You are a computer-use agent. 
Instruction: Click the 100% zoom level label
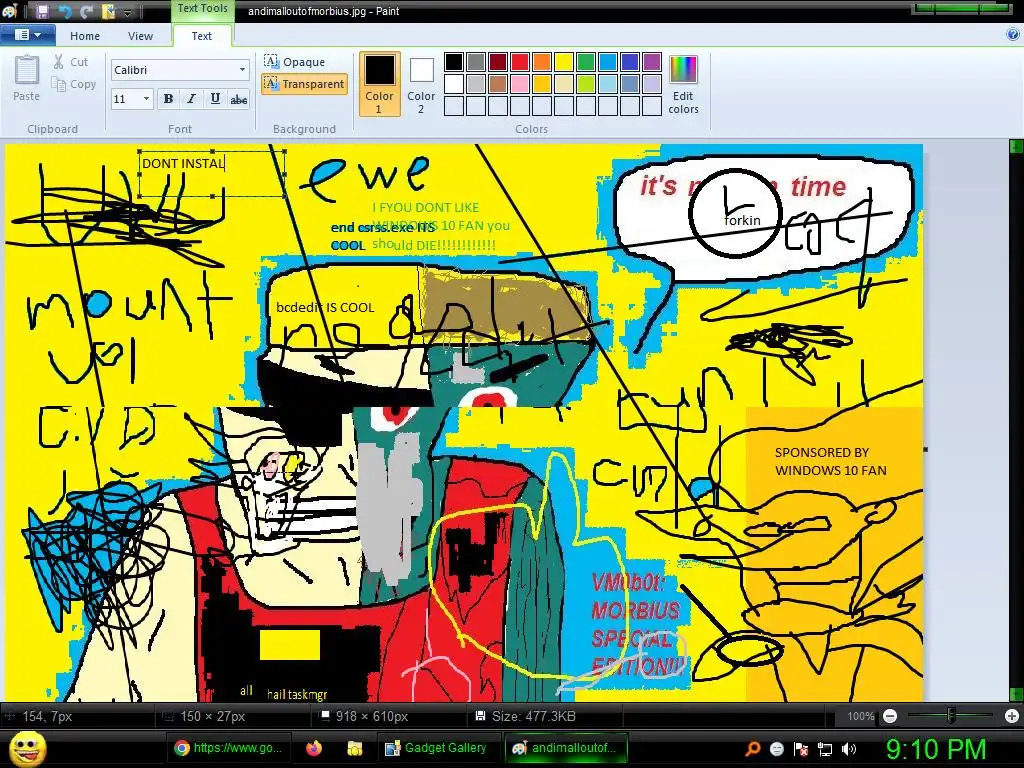860,716
